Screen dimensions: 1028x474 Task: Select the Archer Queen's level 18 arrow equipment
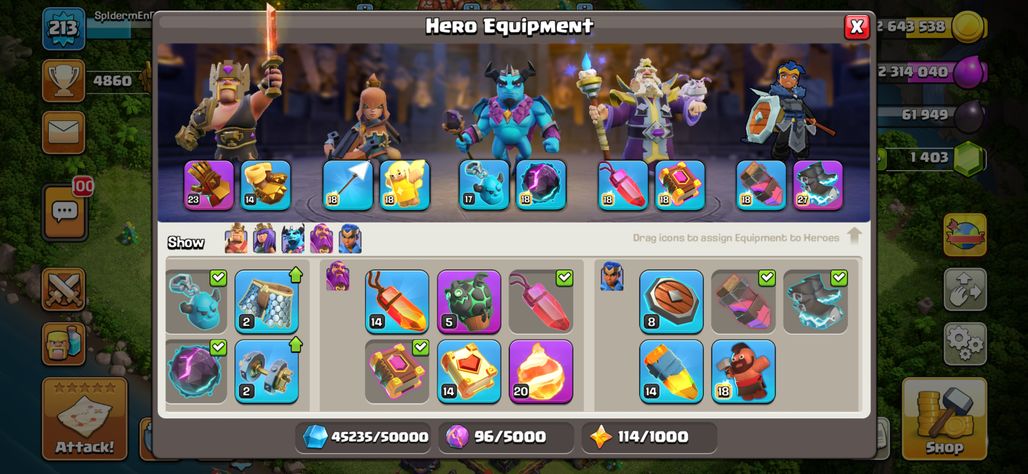347,185
